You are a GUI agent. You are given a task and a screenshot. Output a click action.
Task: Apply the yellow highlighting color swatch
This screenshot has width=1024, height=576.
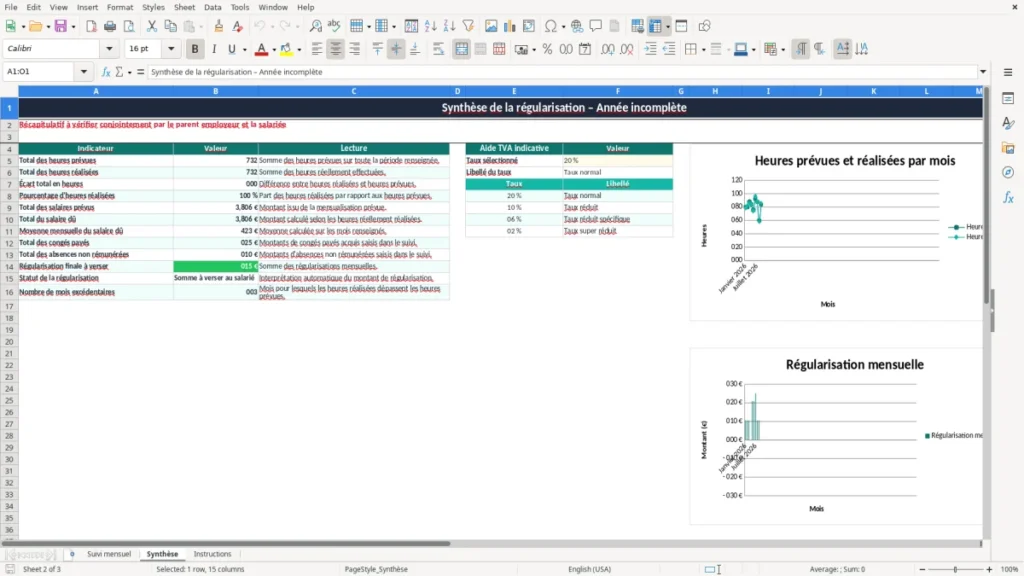(286, 49)
